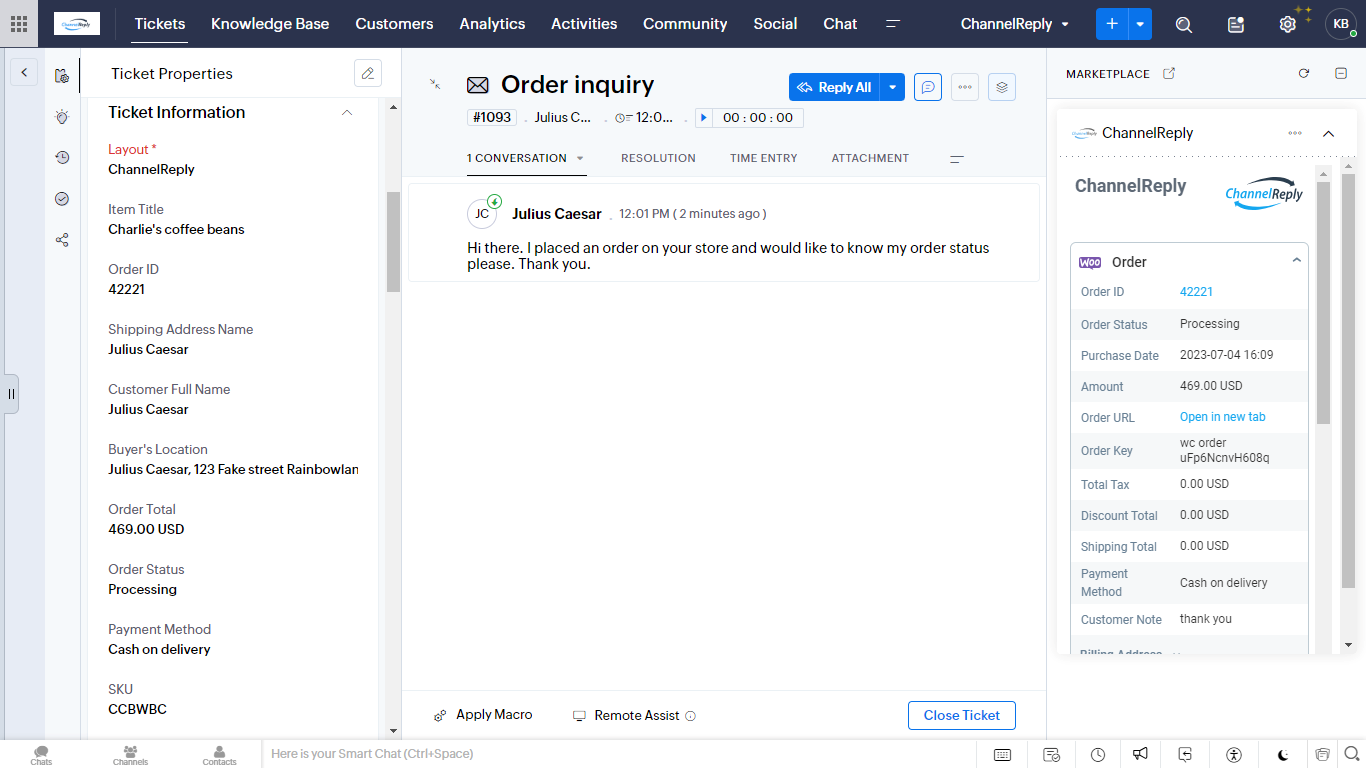
Task: Open the apps grid launcher icon
Action: (19, 24)
